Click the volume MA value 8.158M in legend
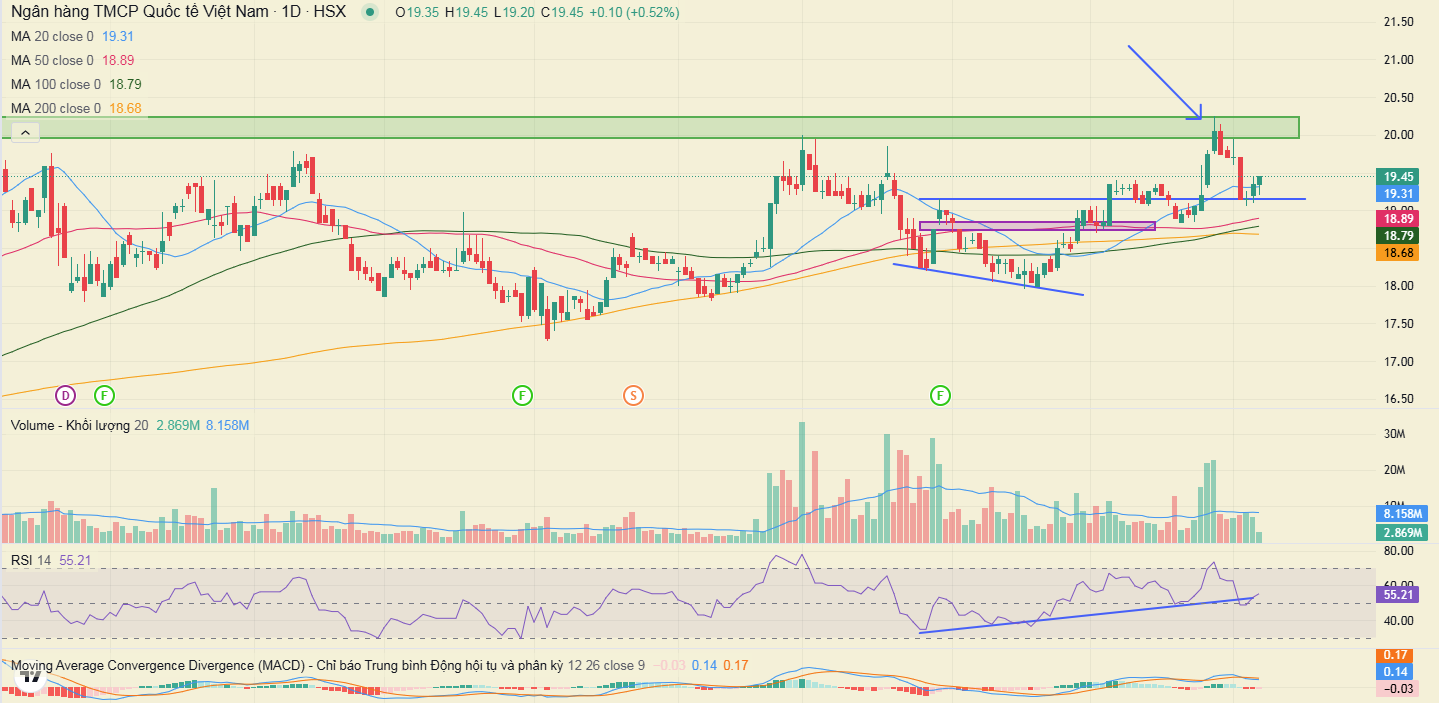Image resolution: width=1439 pixels, height=703 pixels. tap(227, 425)
